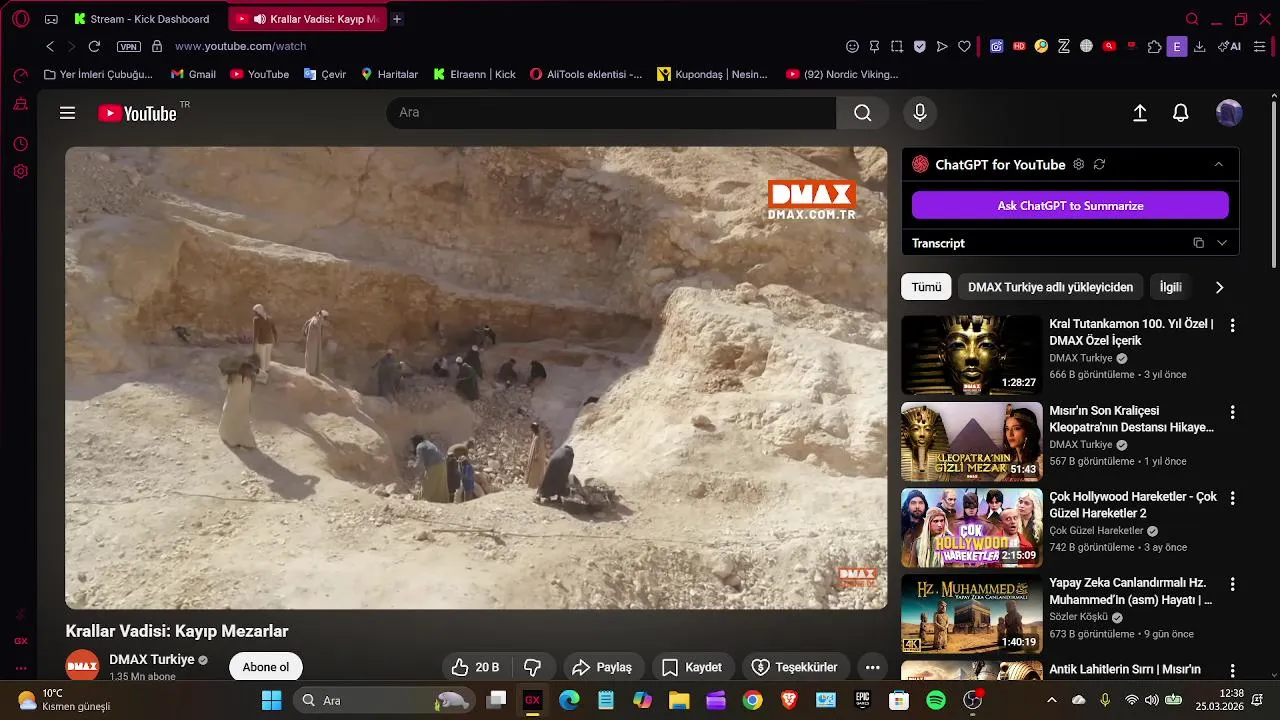Image resolution: width=1280 pixels, height=720 pixels.
Task: Click the Kaydet save button
Action: [692, 667]
